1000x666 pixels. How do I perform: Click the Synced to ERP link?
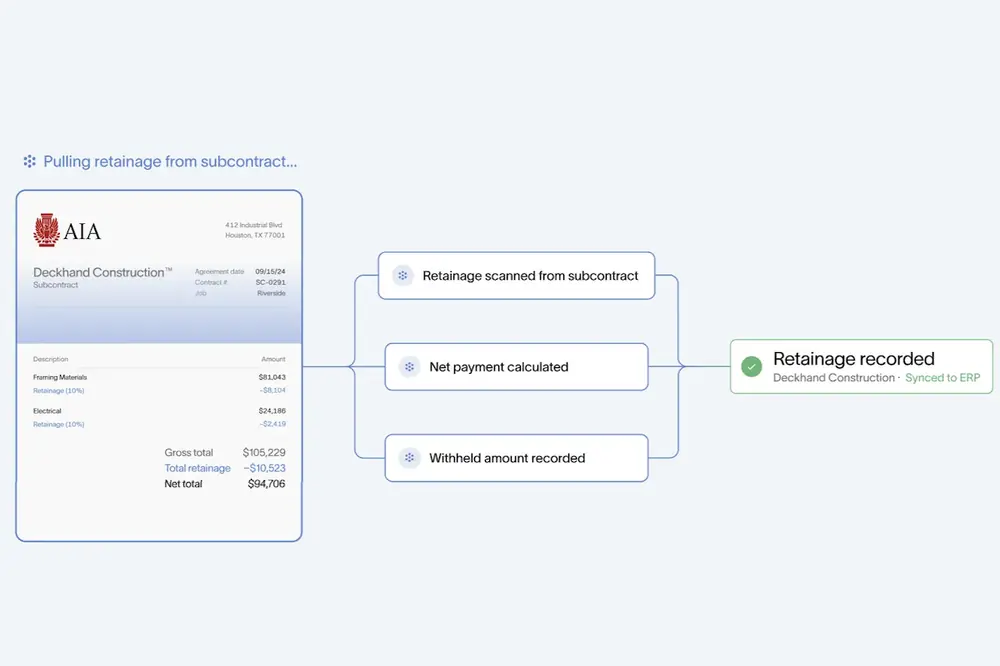(x=943, y=378)
